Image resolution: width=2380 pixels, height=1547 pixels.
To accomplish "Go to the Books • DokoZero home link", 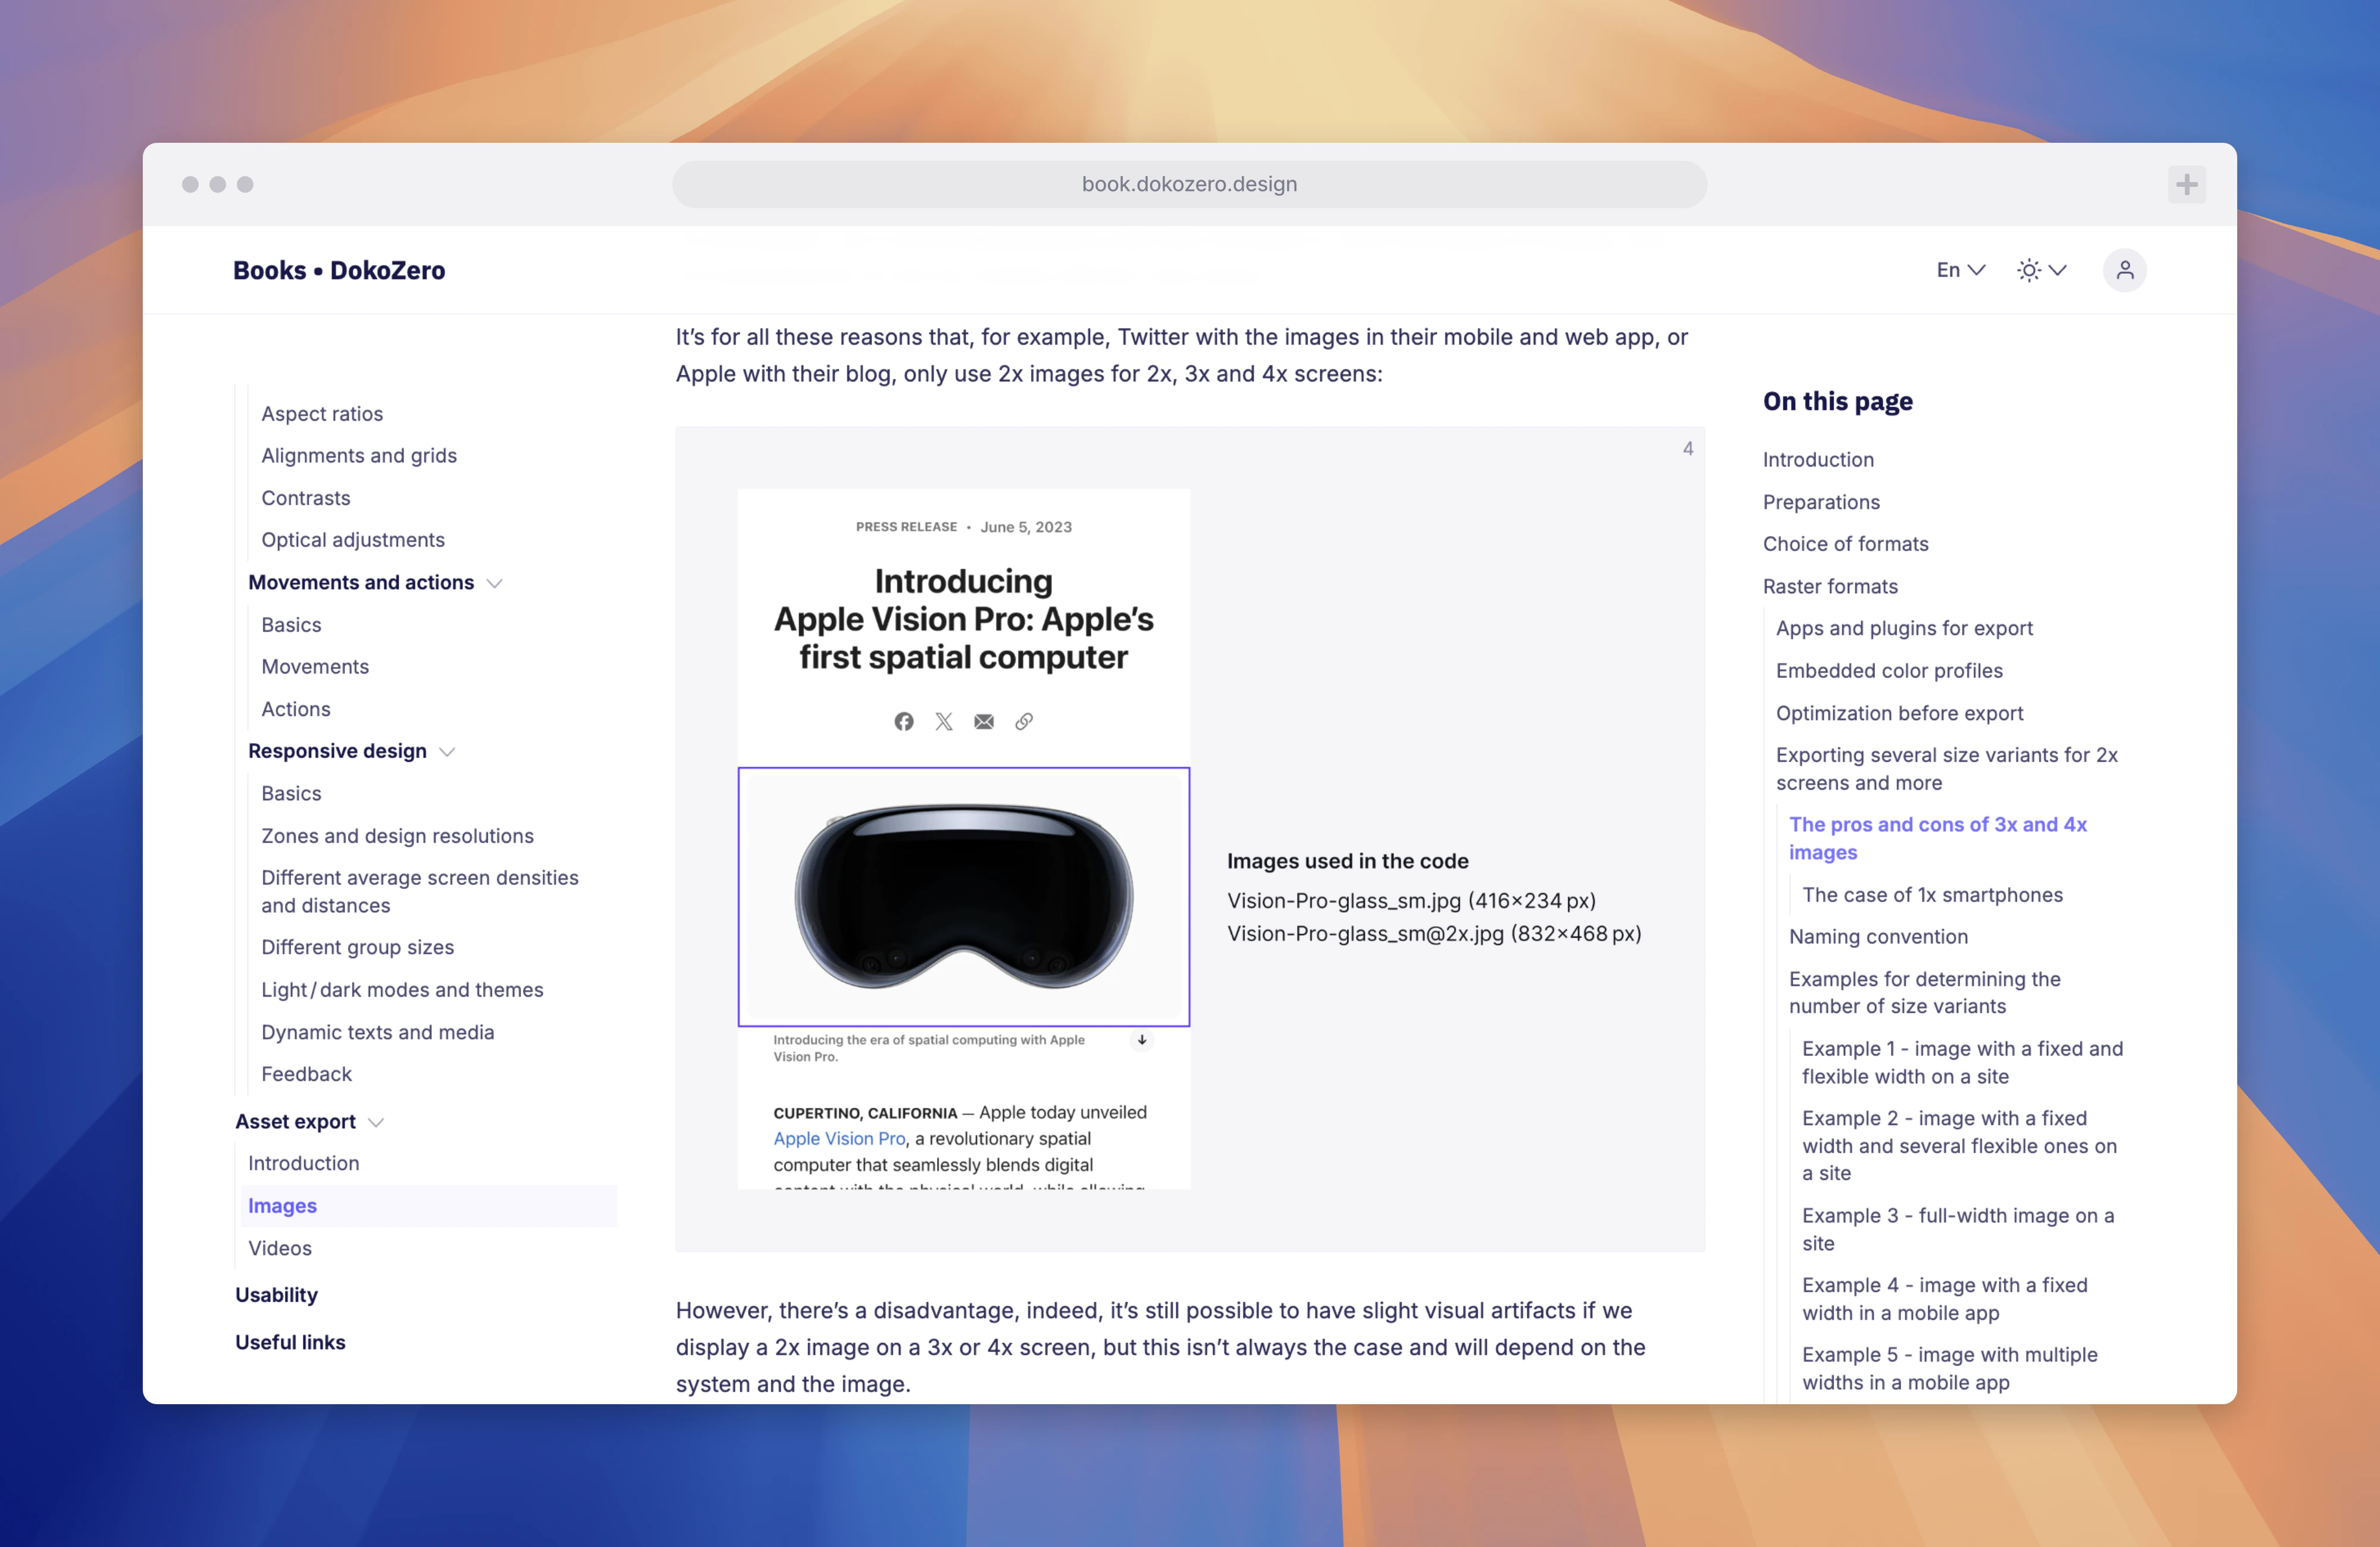I will point(339,270).
